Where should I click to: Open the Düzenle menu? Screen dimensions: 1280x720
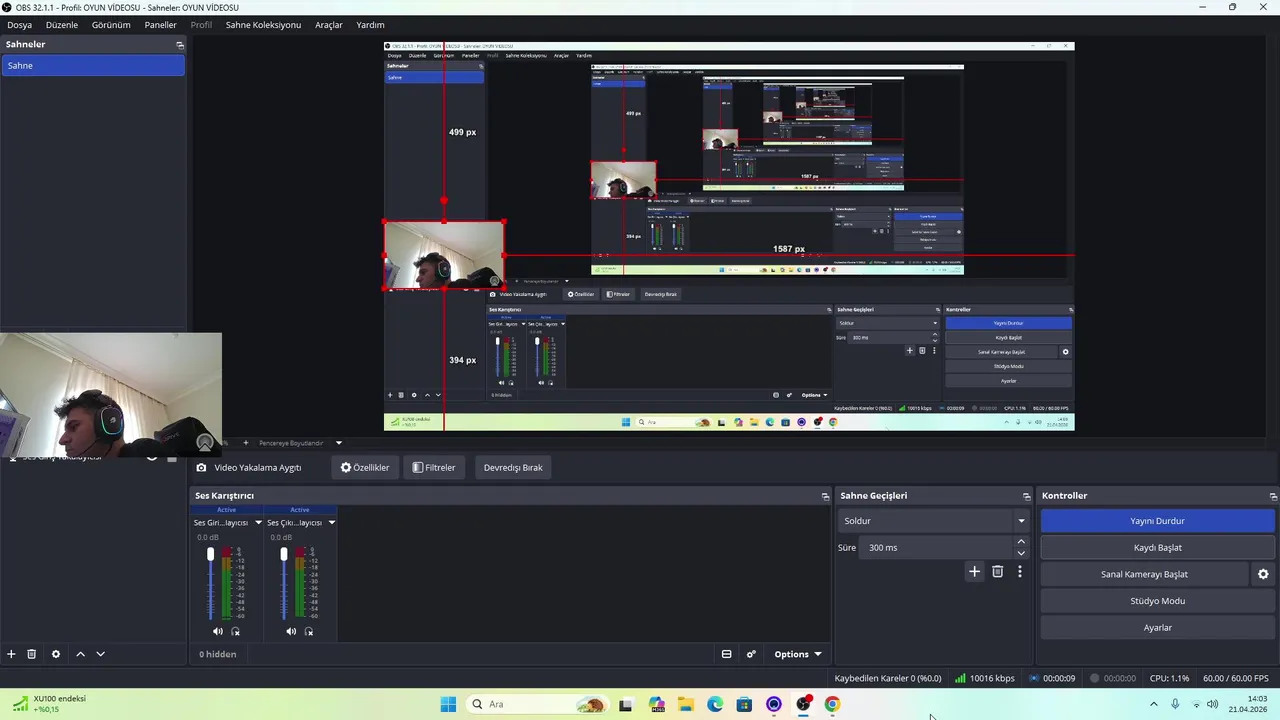62,25
